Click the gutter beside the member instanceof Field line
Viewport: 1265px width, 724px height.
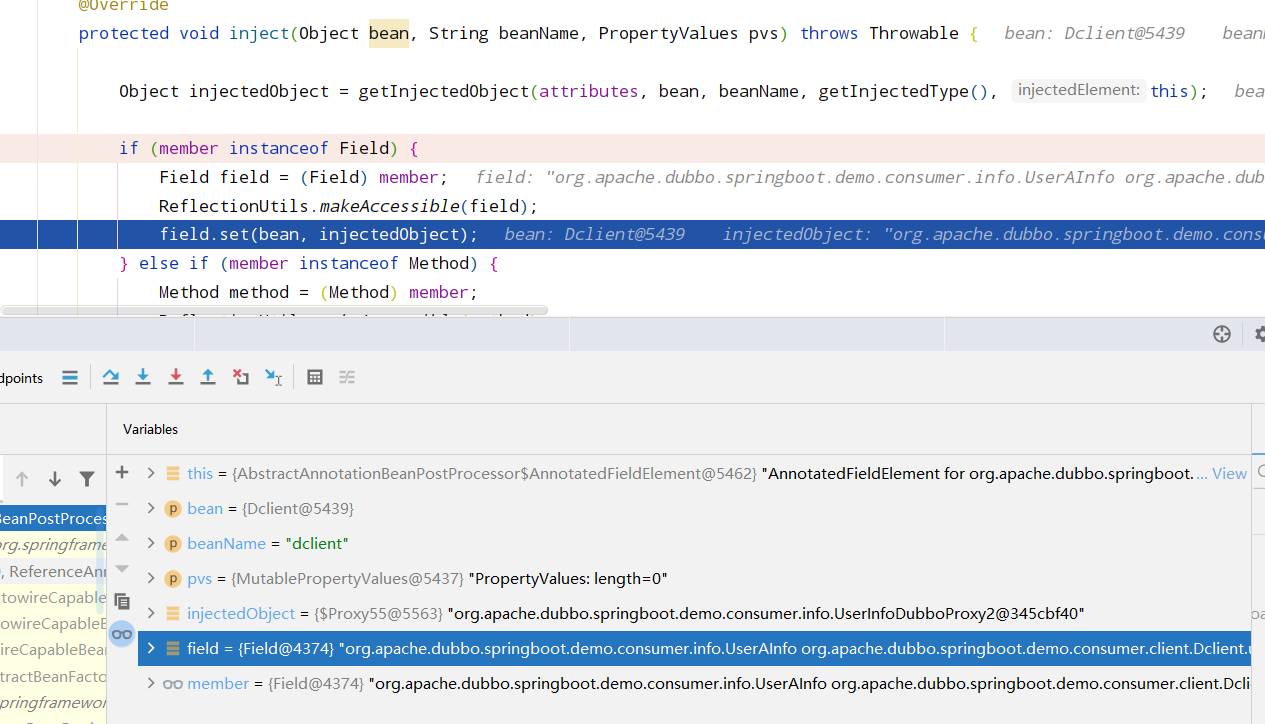pos(19,148)
